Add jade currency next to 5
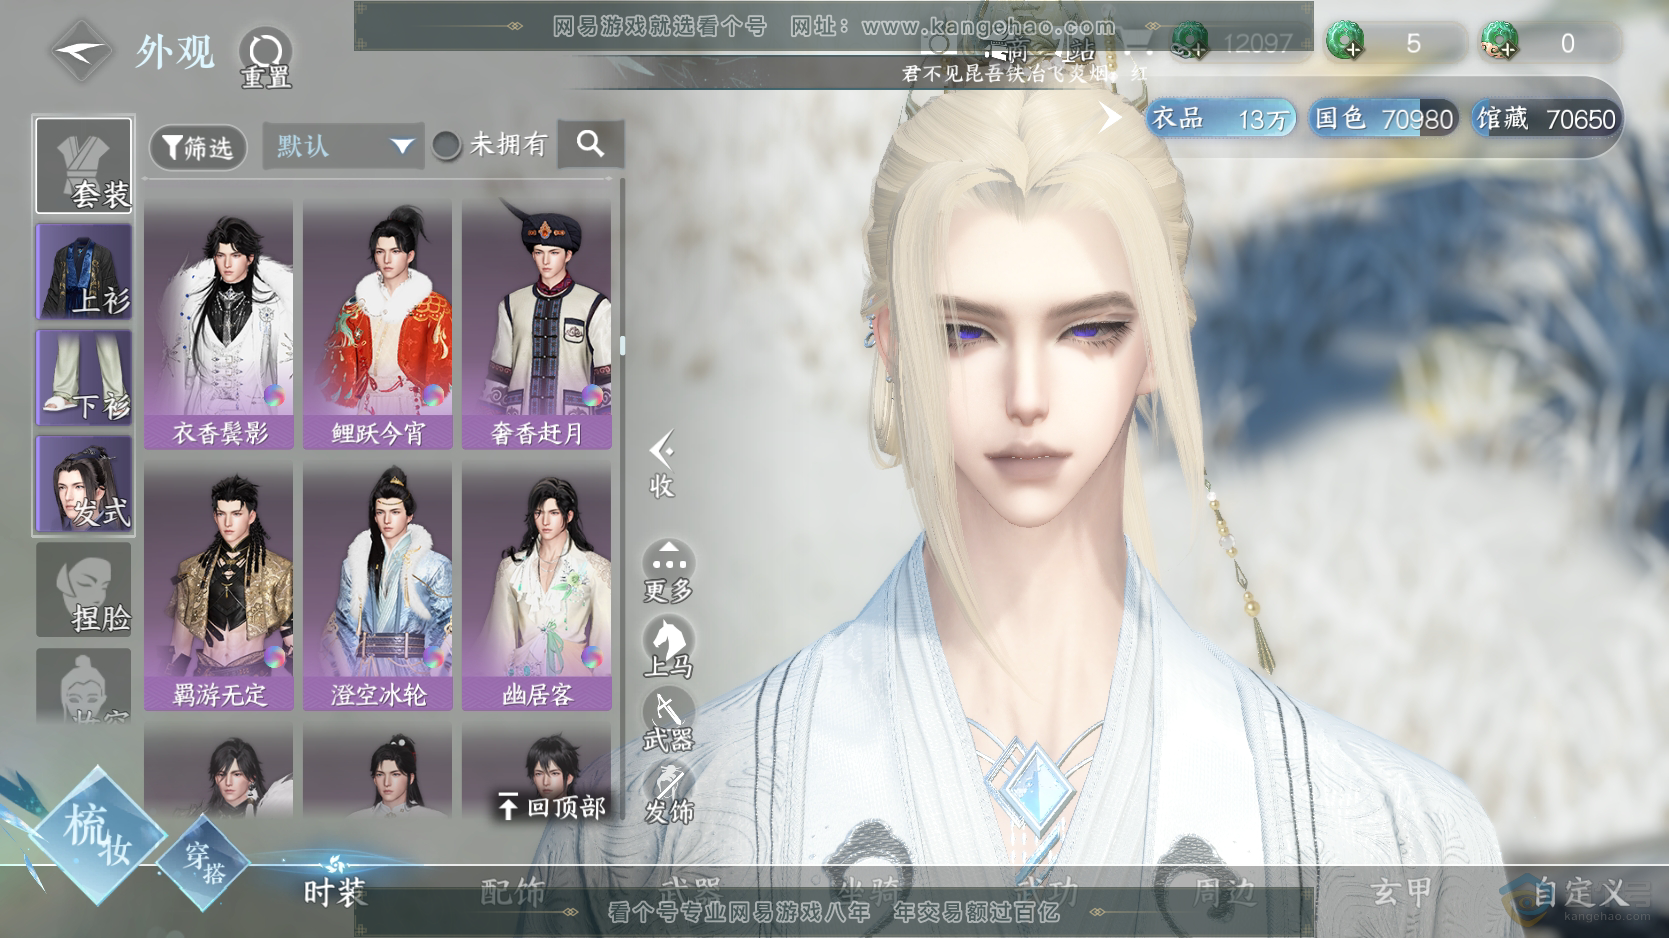Screen dimensions: 1669x938 1346,42
